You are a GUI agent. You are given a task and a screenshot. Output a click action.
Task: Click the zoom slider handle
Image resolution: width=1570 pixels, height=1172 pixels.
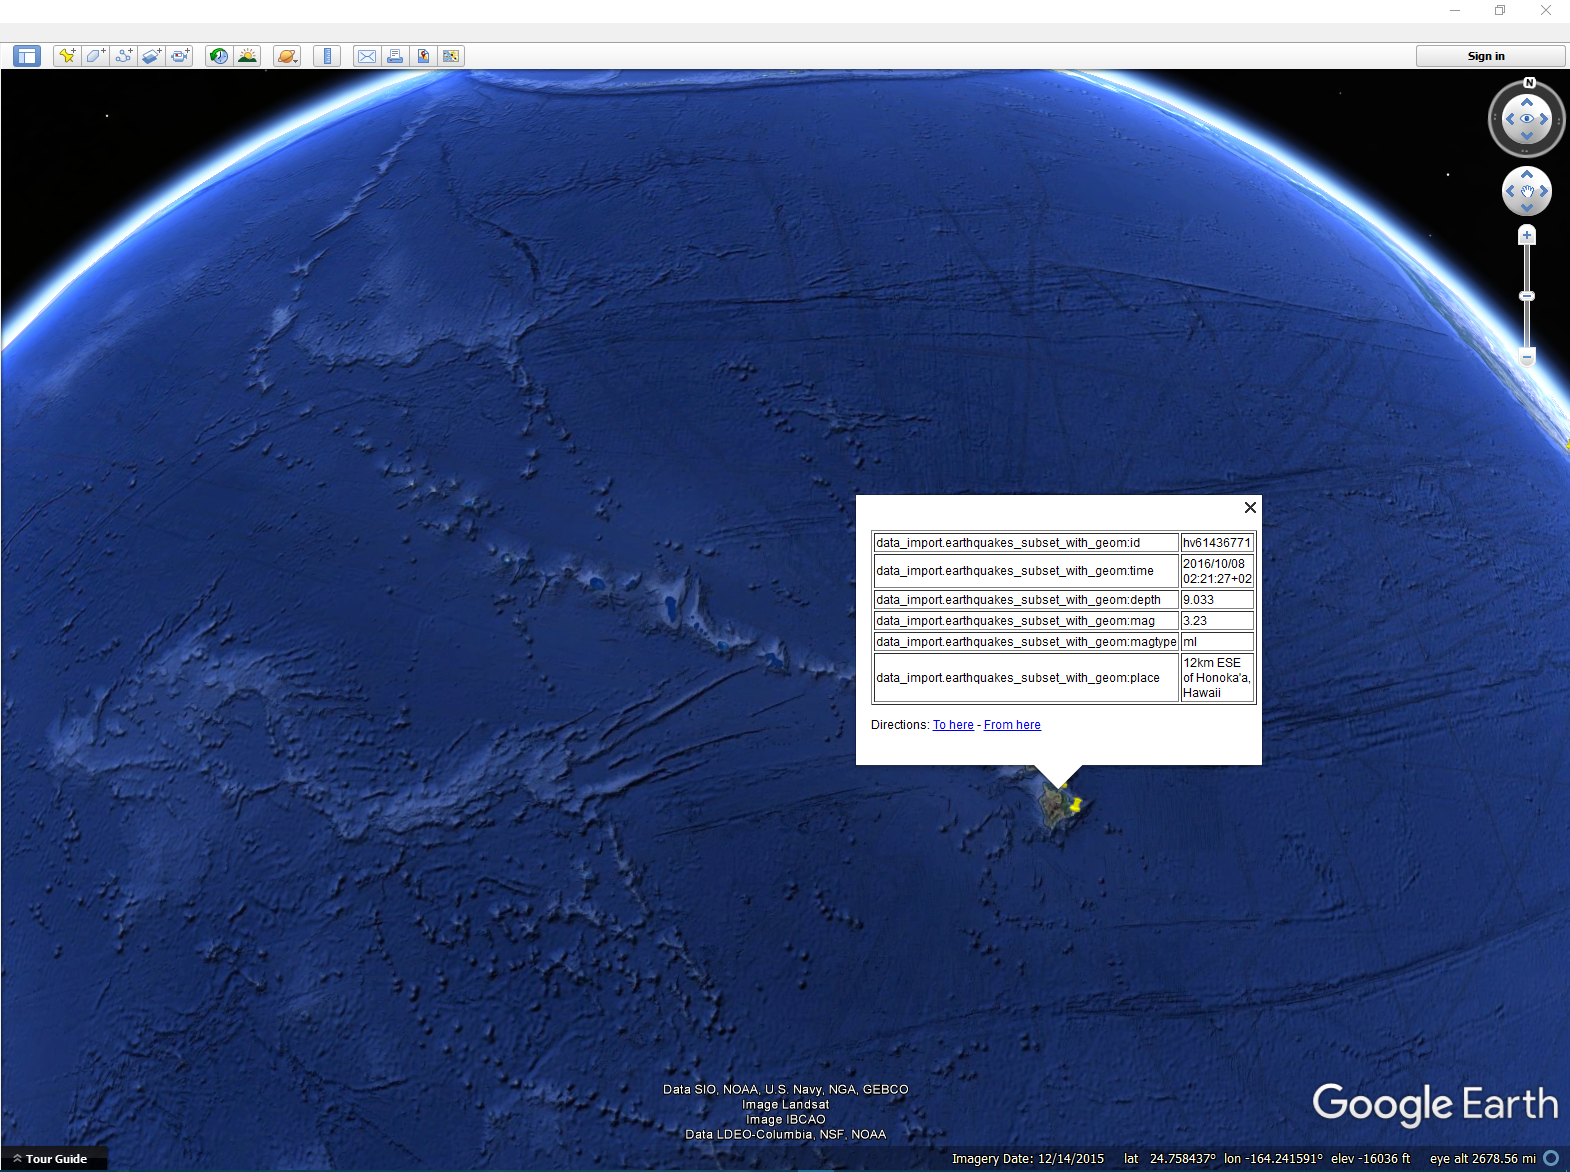point(1527,296)
